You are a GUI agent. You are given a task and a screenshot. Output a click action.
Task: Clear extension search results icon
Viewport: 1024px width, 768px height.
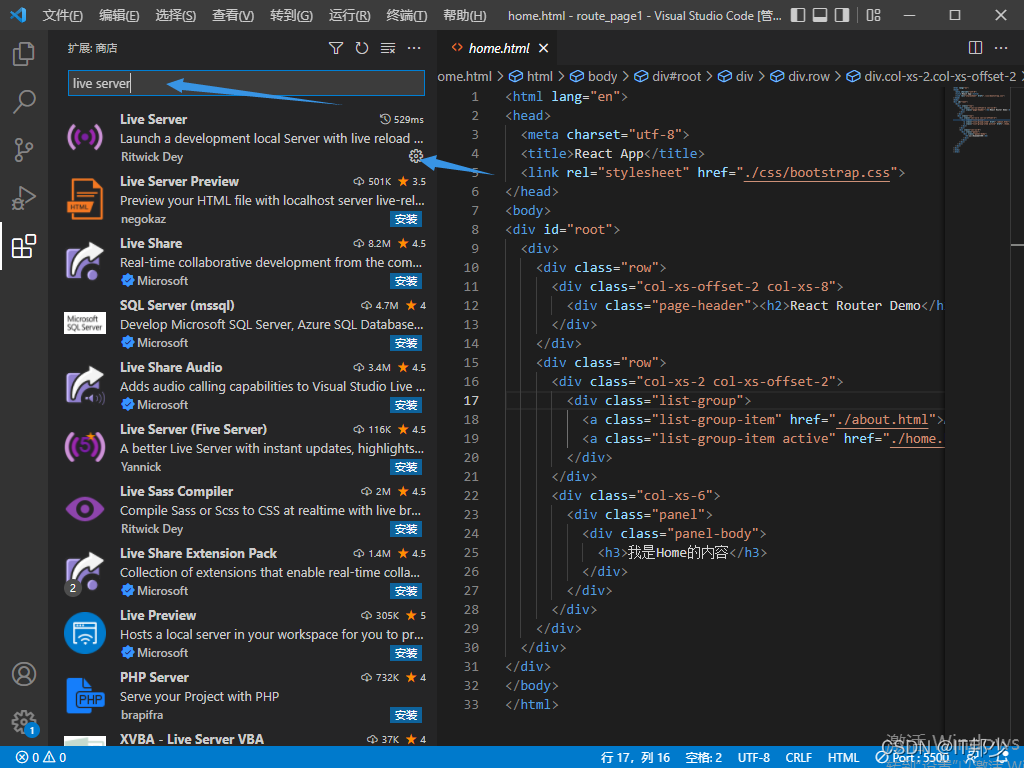coord(388,48)
